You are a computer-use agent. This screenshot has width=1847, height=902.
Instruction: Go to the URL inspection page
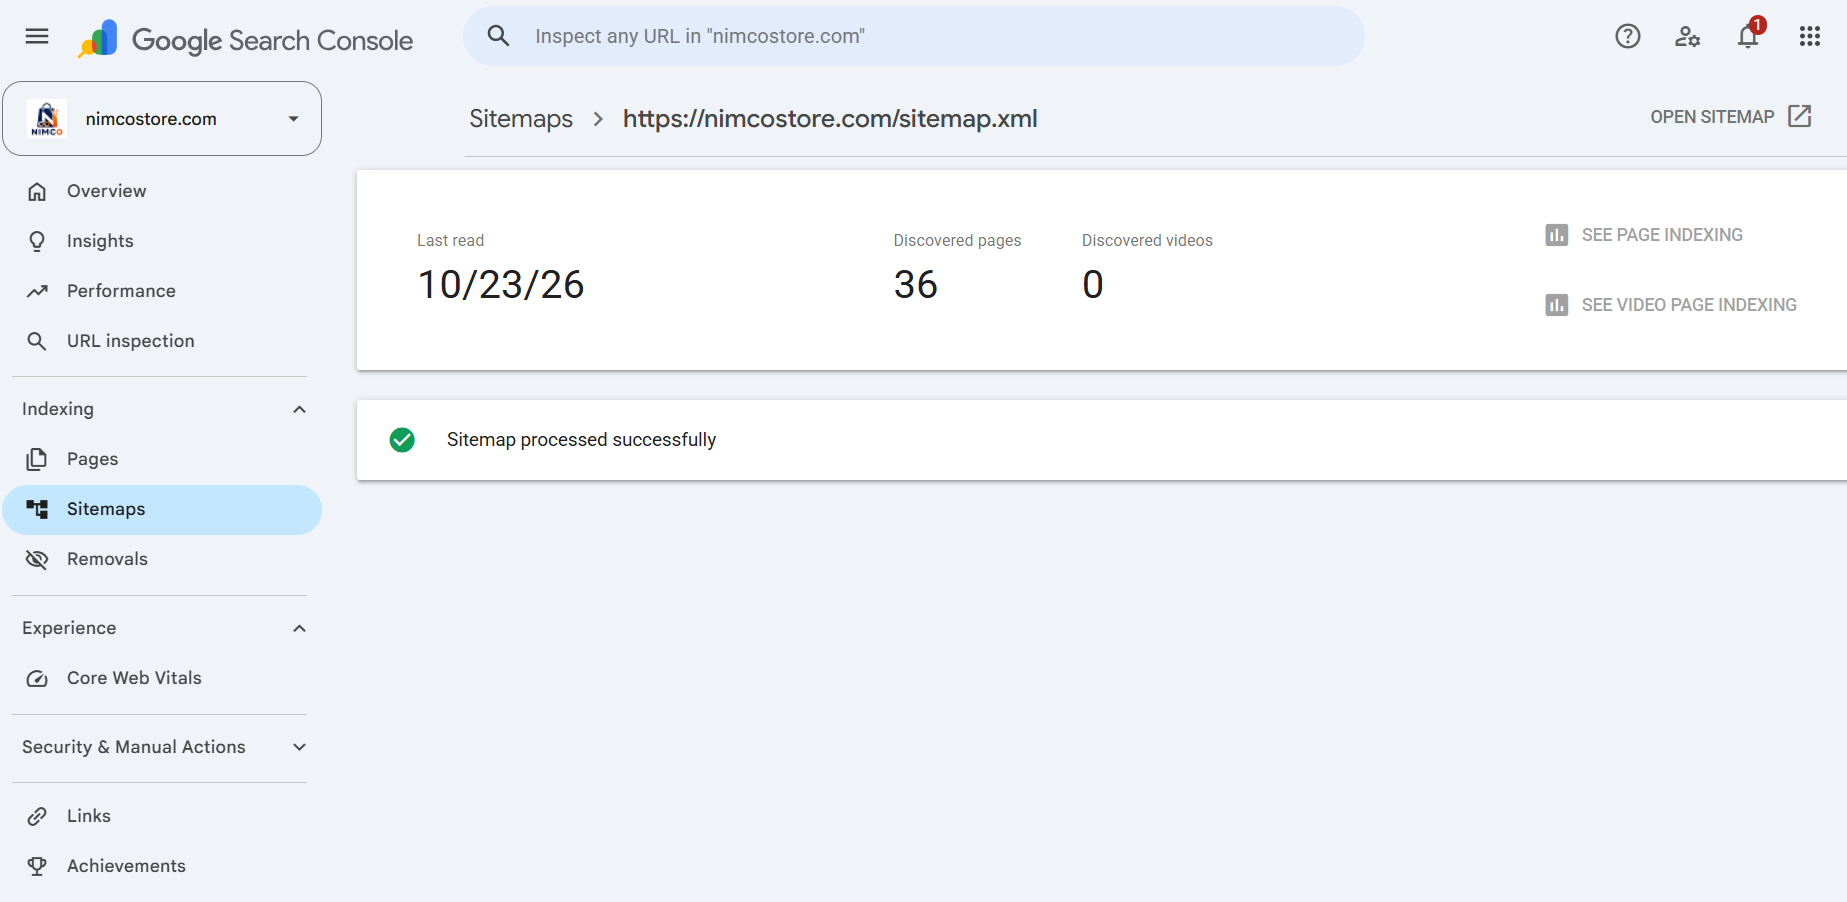(x=162, y=341)
